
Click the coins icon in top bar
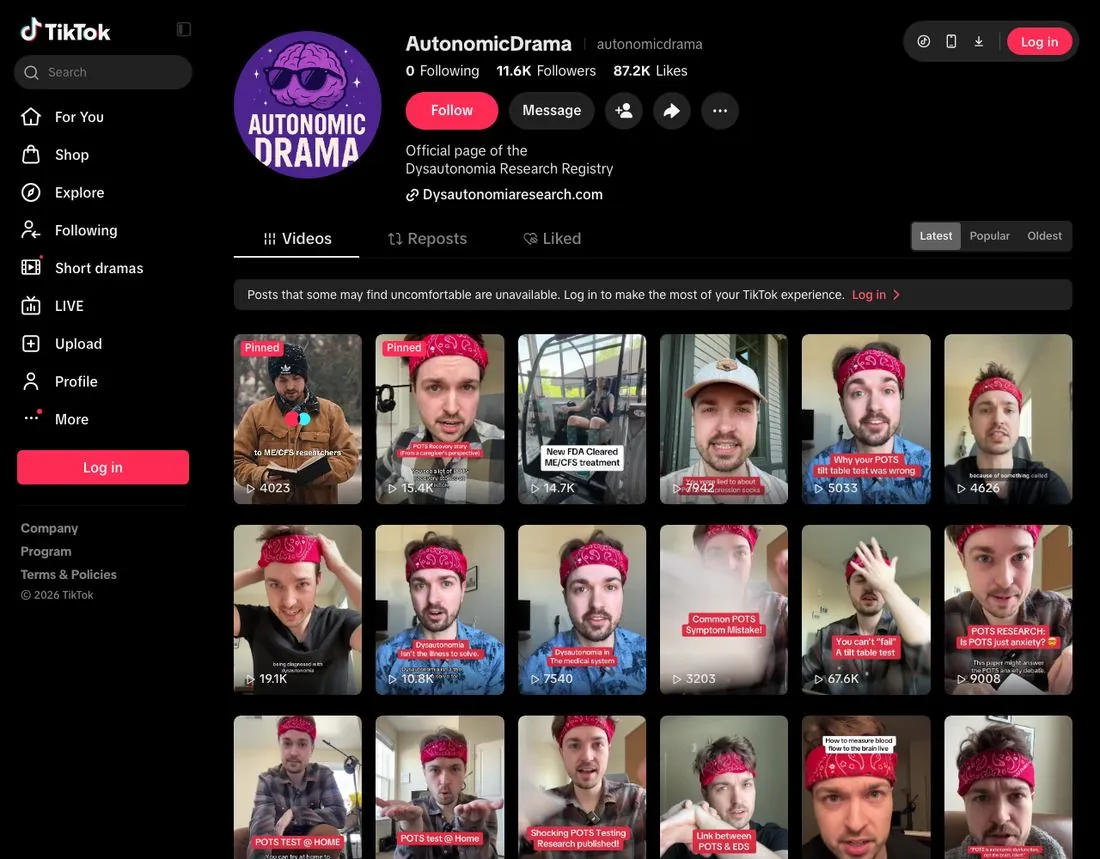click(x=924, y=41)
